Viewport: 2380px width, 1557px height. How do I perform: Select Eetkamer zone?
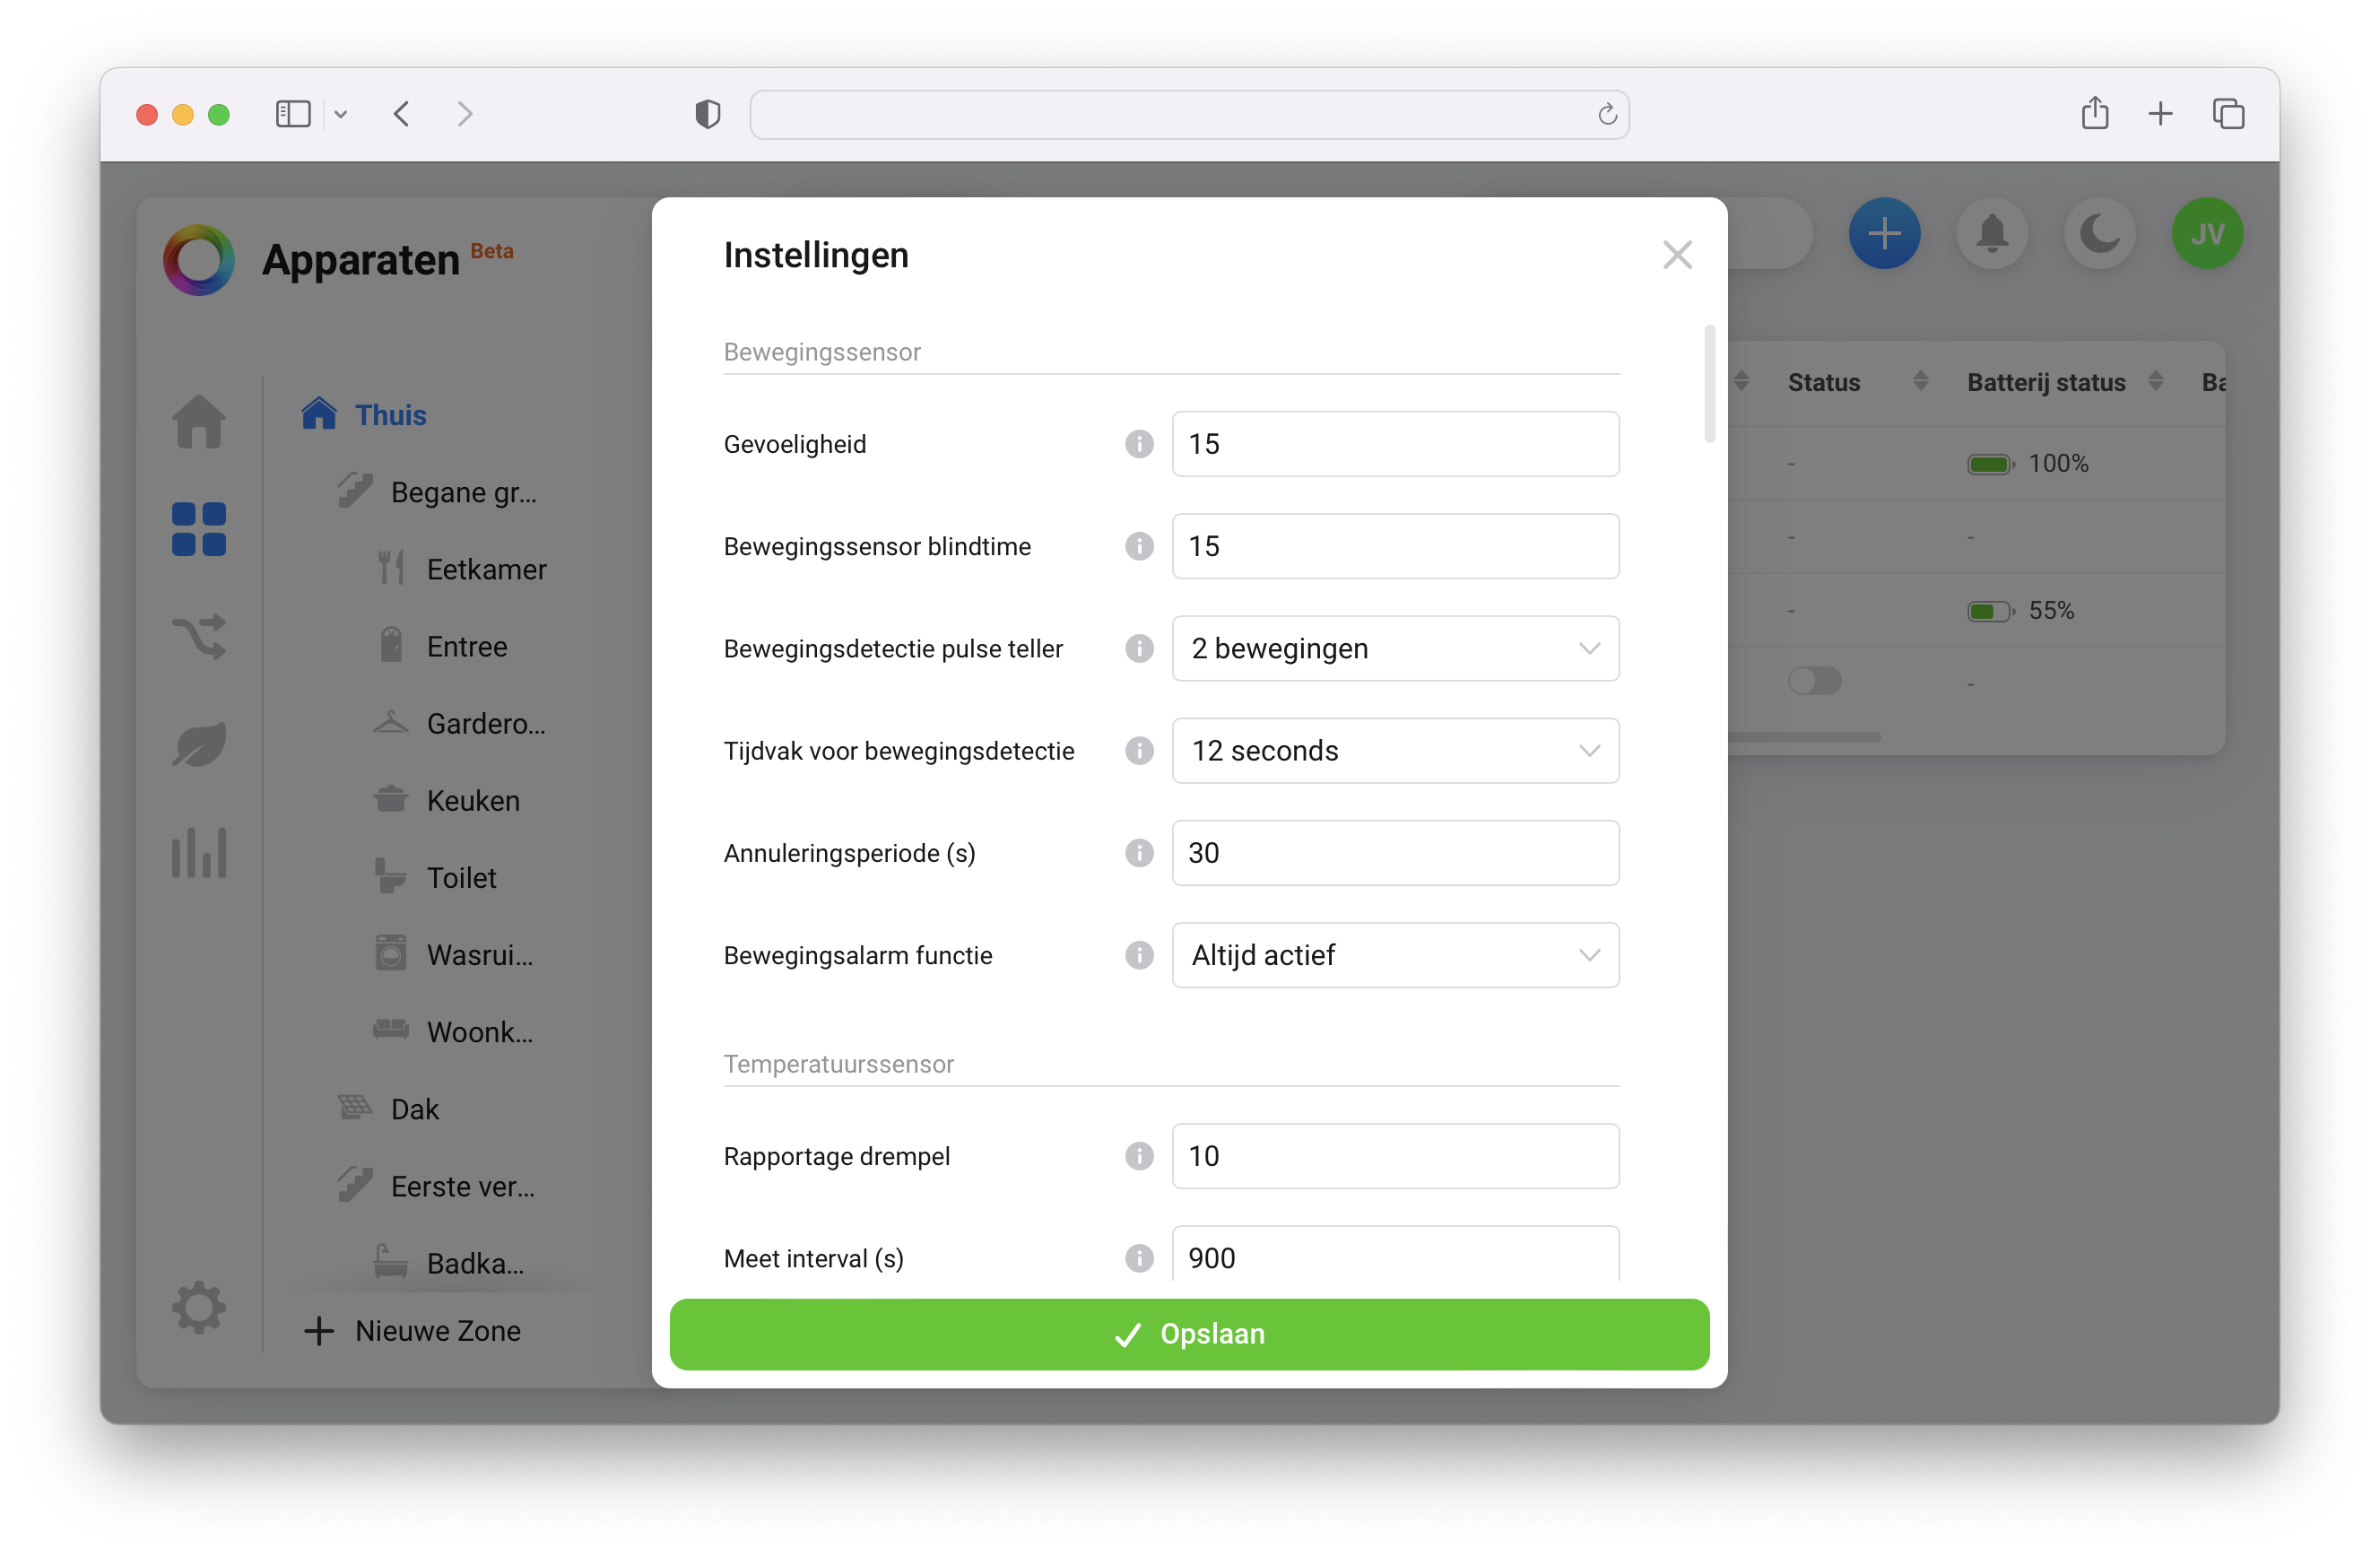[x=461, y=569]
